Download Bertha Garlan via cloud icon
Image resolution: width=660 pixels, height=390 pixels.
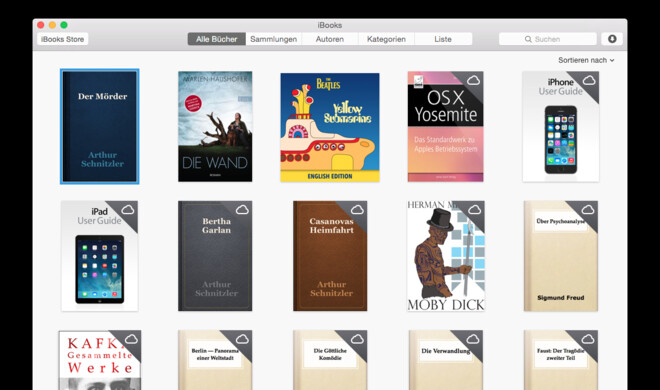point(242,210)
